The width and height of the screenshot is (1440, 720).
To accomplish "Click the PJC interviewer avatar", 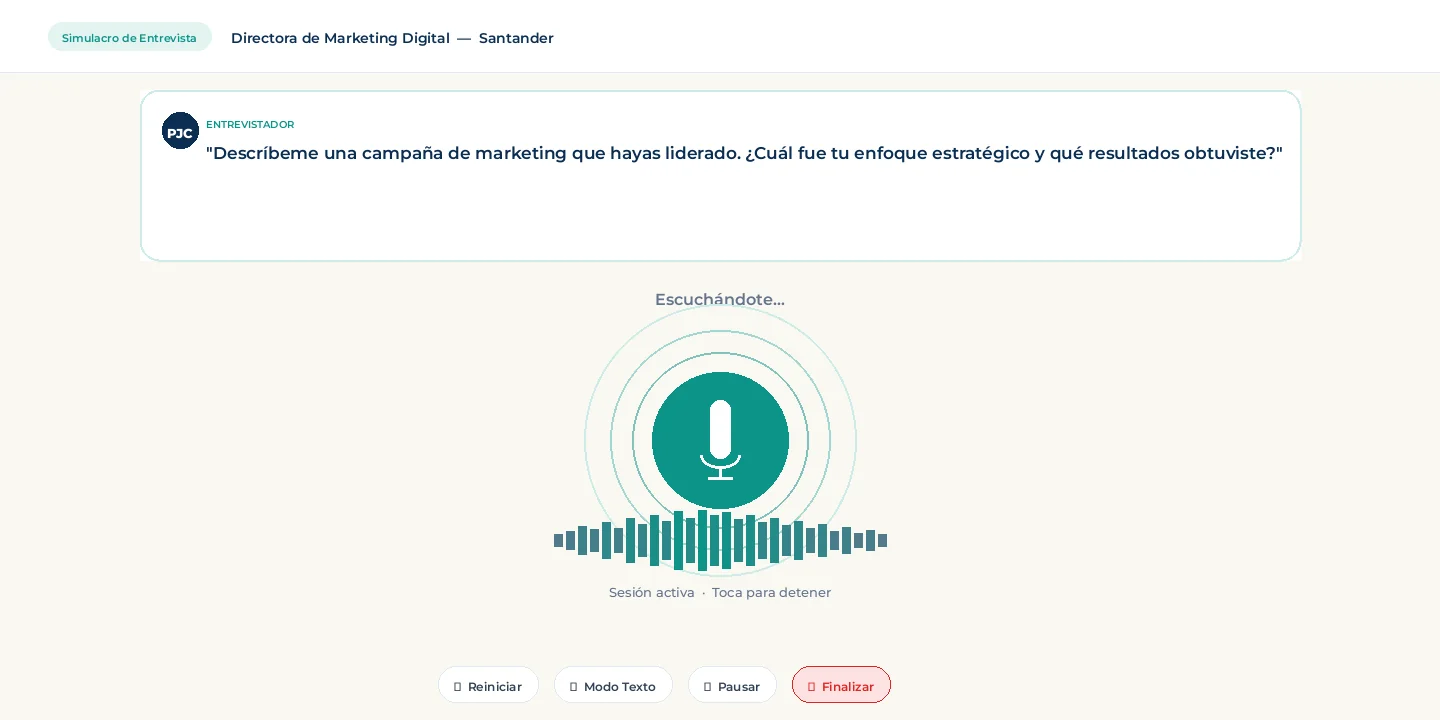I will pos(180,131).
